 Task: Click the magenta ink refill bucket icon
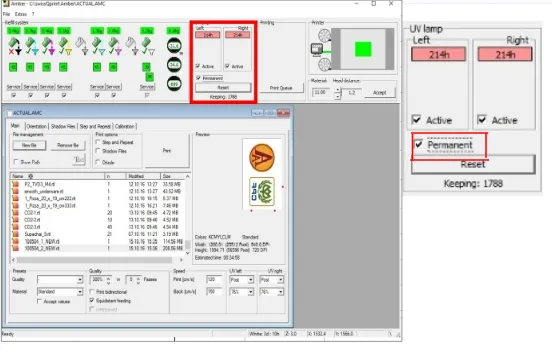pyautogui.click(x=48, y=46)
